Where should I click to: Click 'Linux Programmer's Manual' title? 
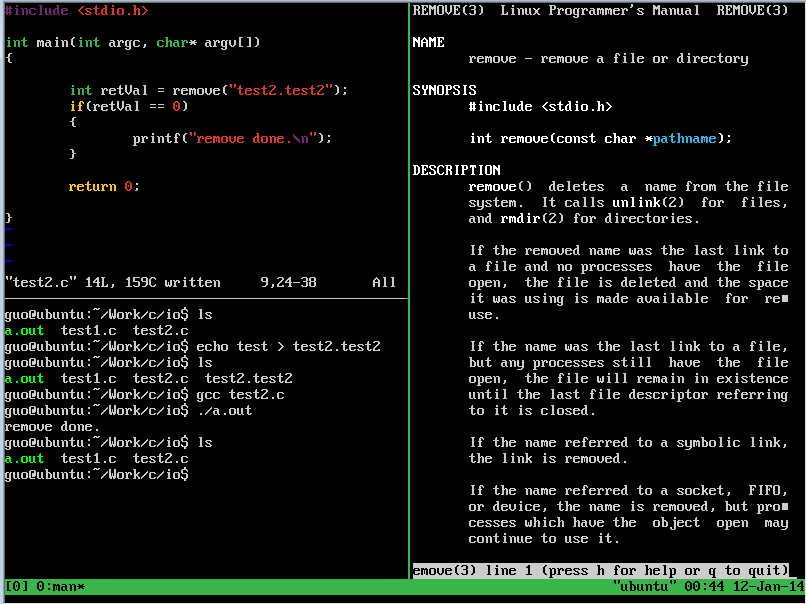point(600,10)
